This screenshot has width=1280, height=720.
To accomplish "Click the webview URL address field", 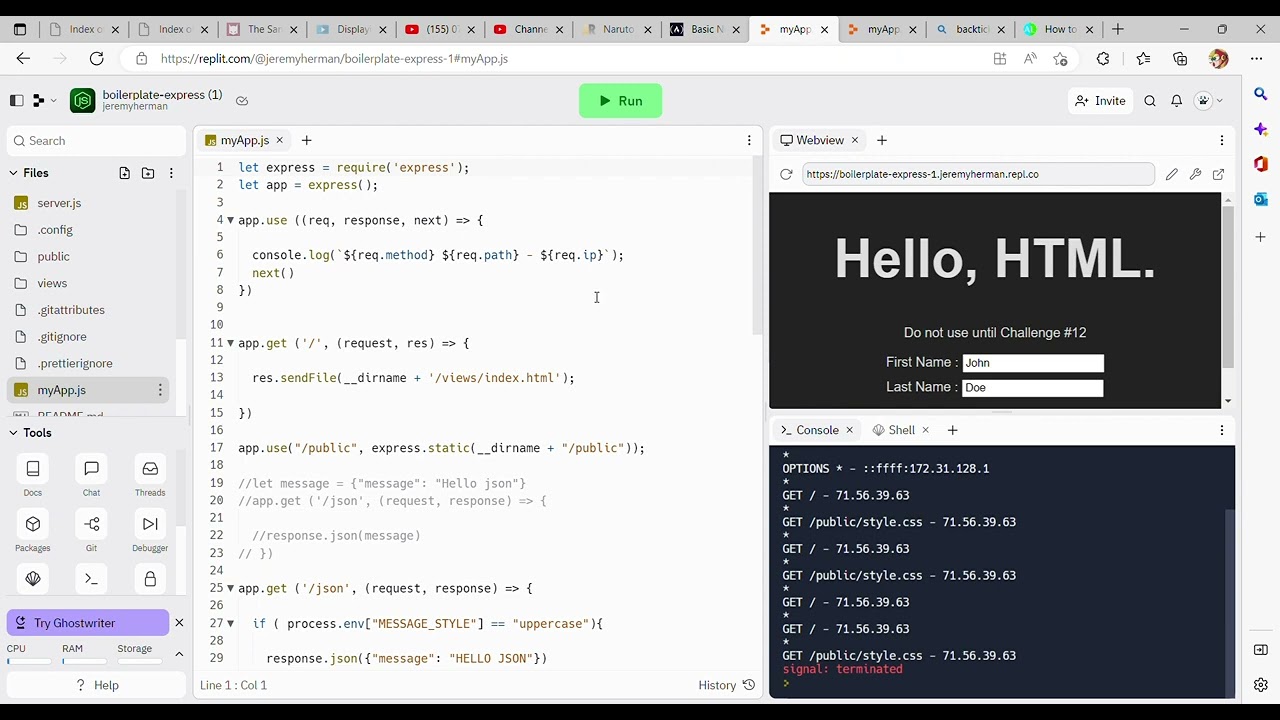I will (978, 174).
